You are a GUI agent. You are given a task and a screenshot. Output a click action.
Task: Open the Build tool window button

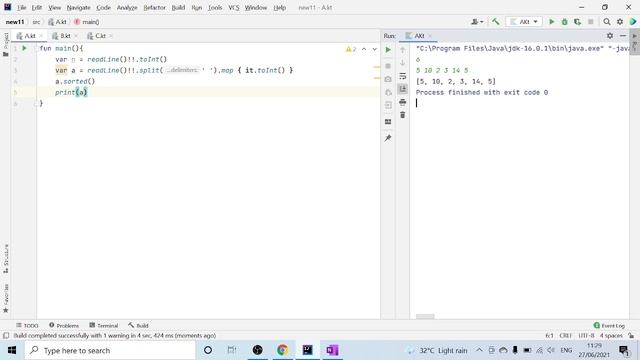pyautogui.click(x=138, y=325)
